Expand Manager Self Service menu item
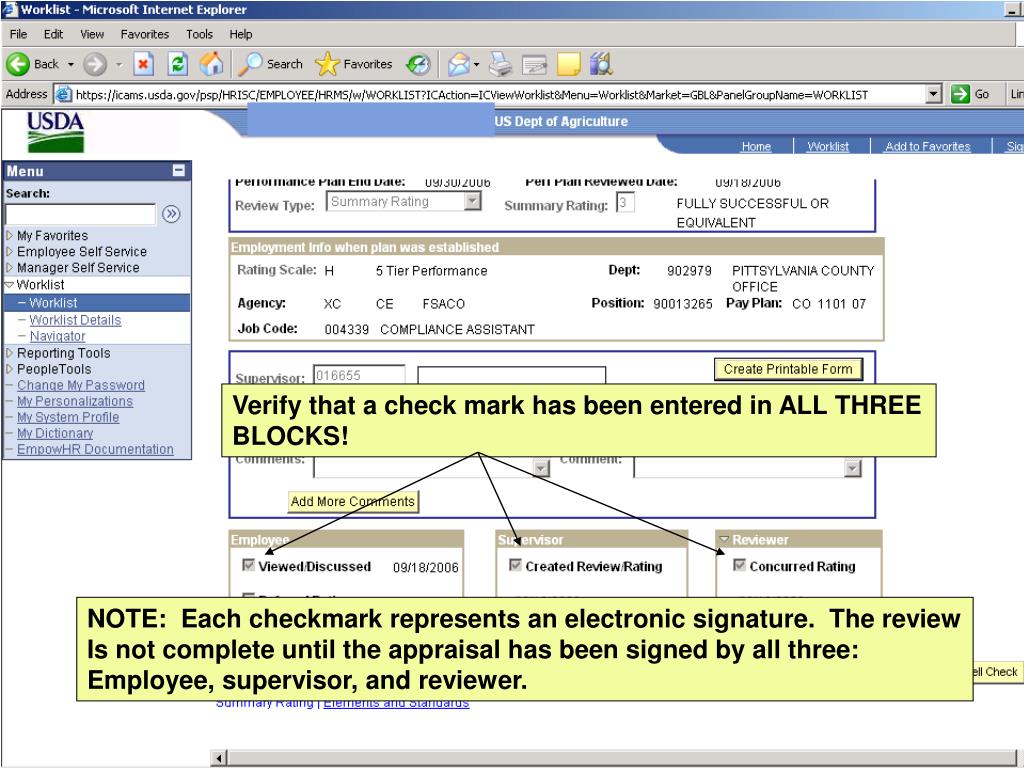The width and height of the screenshot is (1024, 768). tap(9, 267)
